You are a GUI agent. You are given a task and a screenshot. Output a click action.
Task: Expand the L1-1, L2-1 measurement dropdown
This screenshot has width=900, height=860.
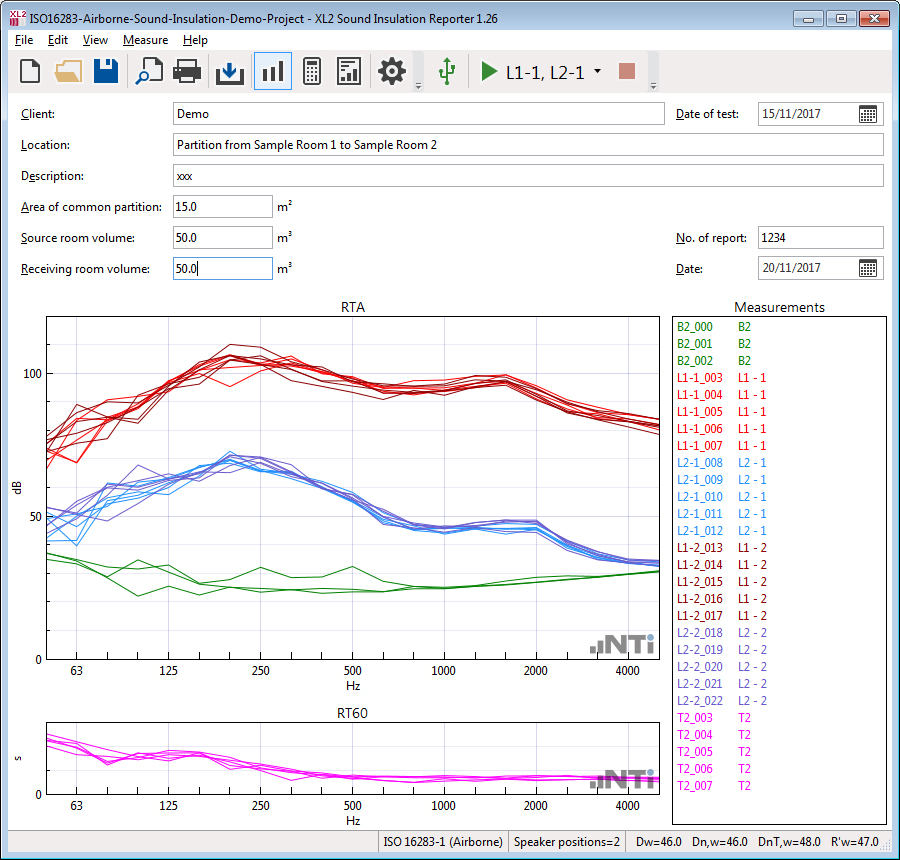point(597,71)
